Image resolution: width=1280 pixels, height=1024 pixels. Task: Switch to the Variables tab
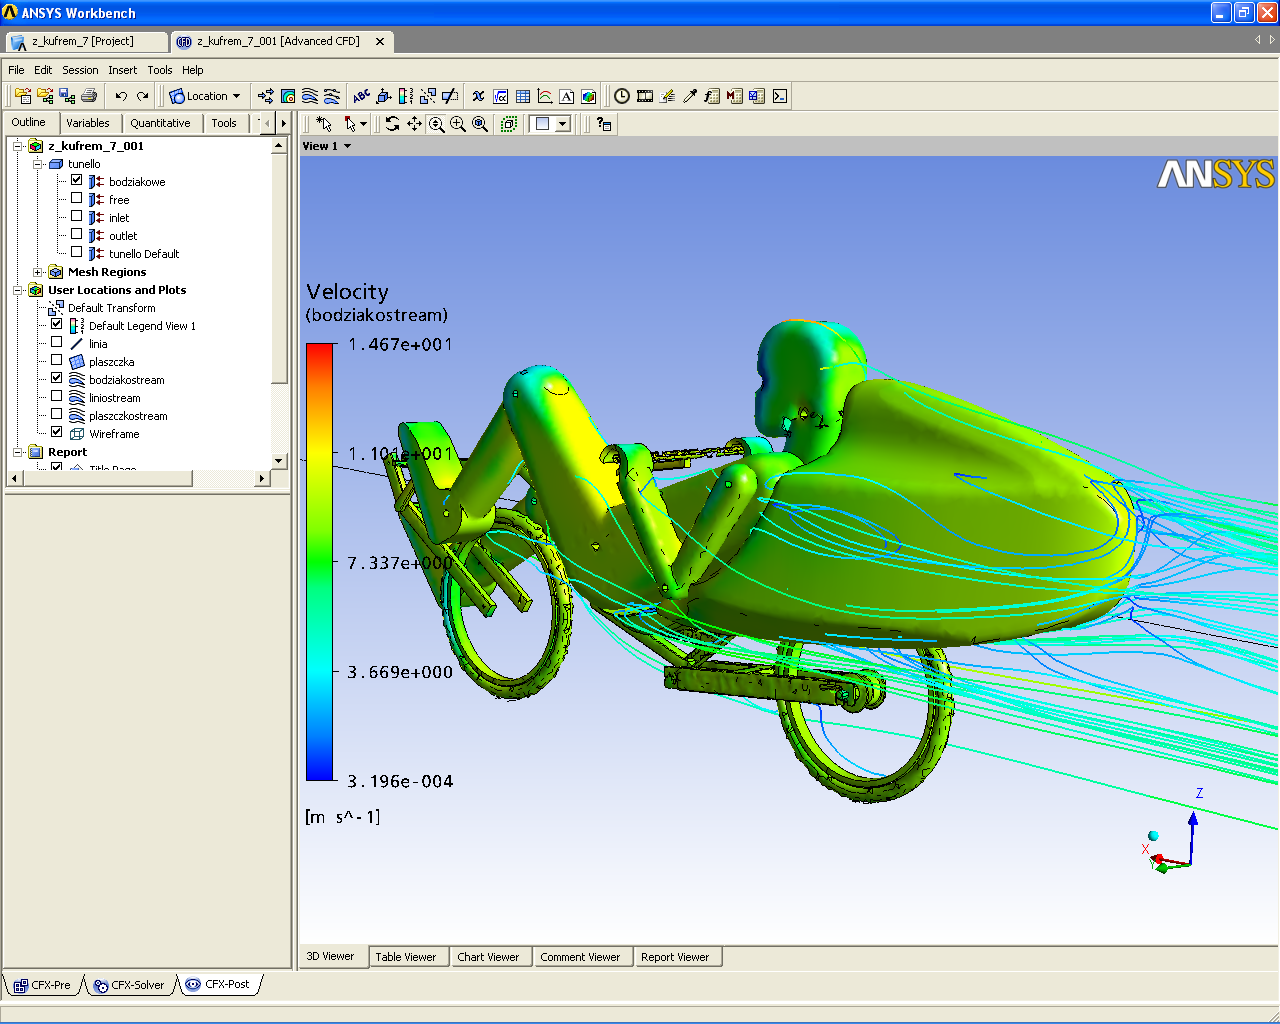pyautogui.click(x=88, y=123)
